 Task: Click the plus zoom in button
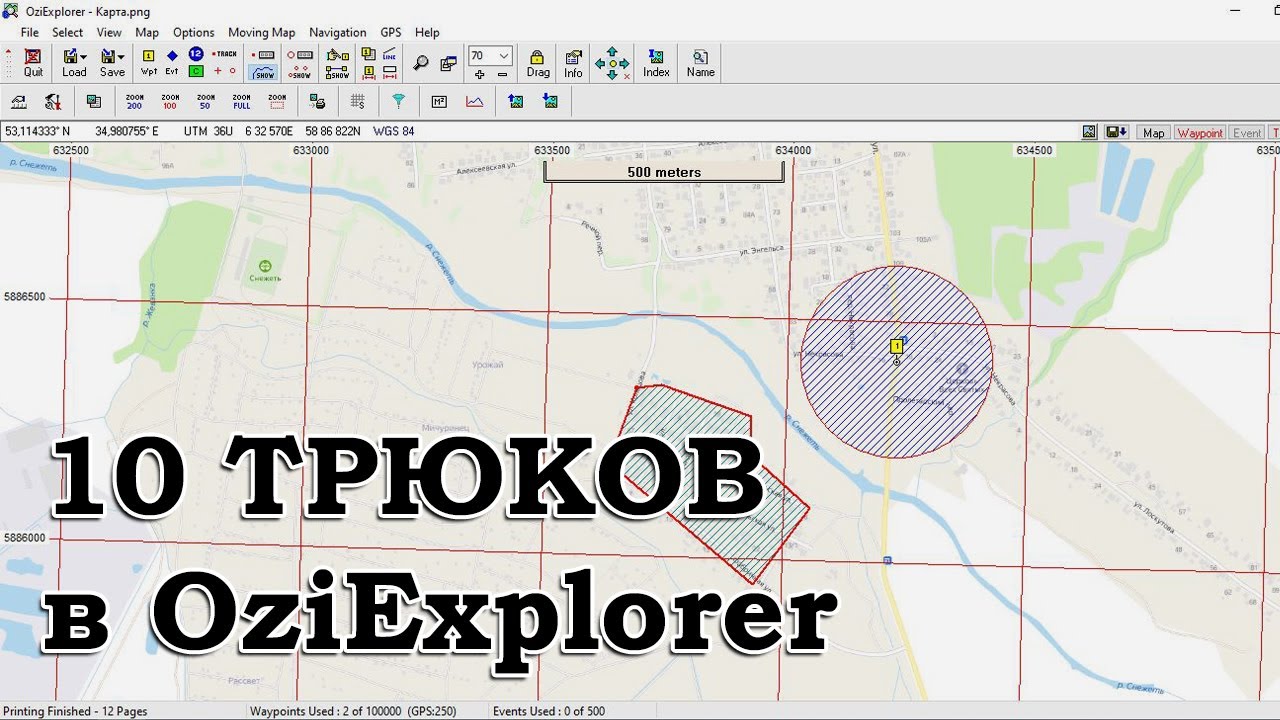tap(479, 74)
